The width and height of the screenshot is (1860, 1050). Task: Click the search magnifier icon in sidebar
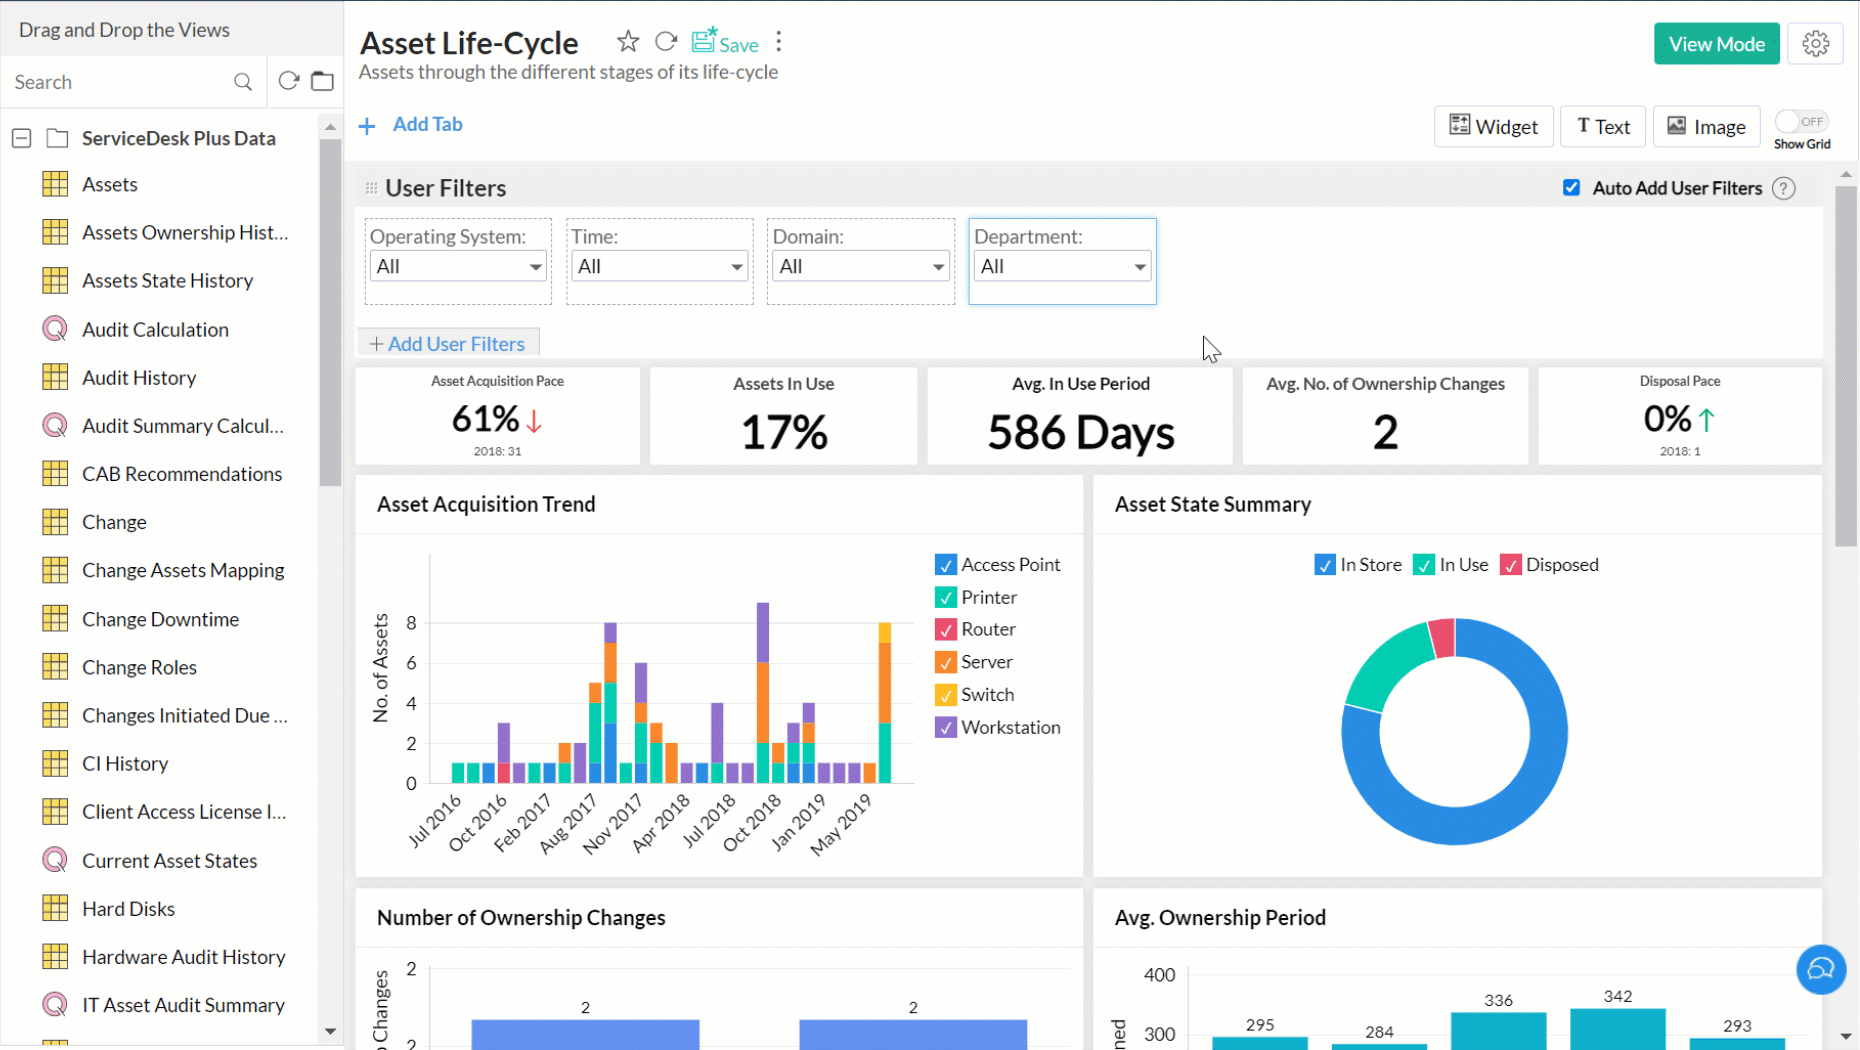(x=243, y=82)
